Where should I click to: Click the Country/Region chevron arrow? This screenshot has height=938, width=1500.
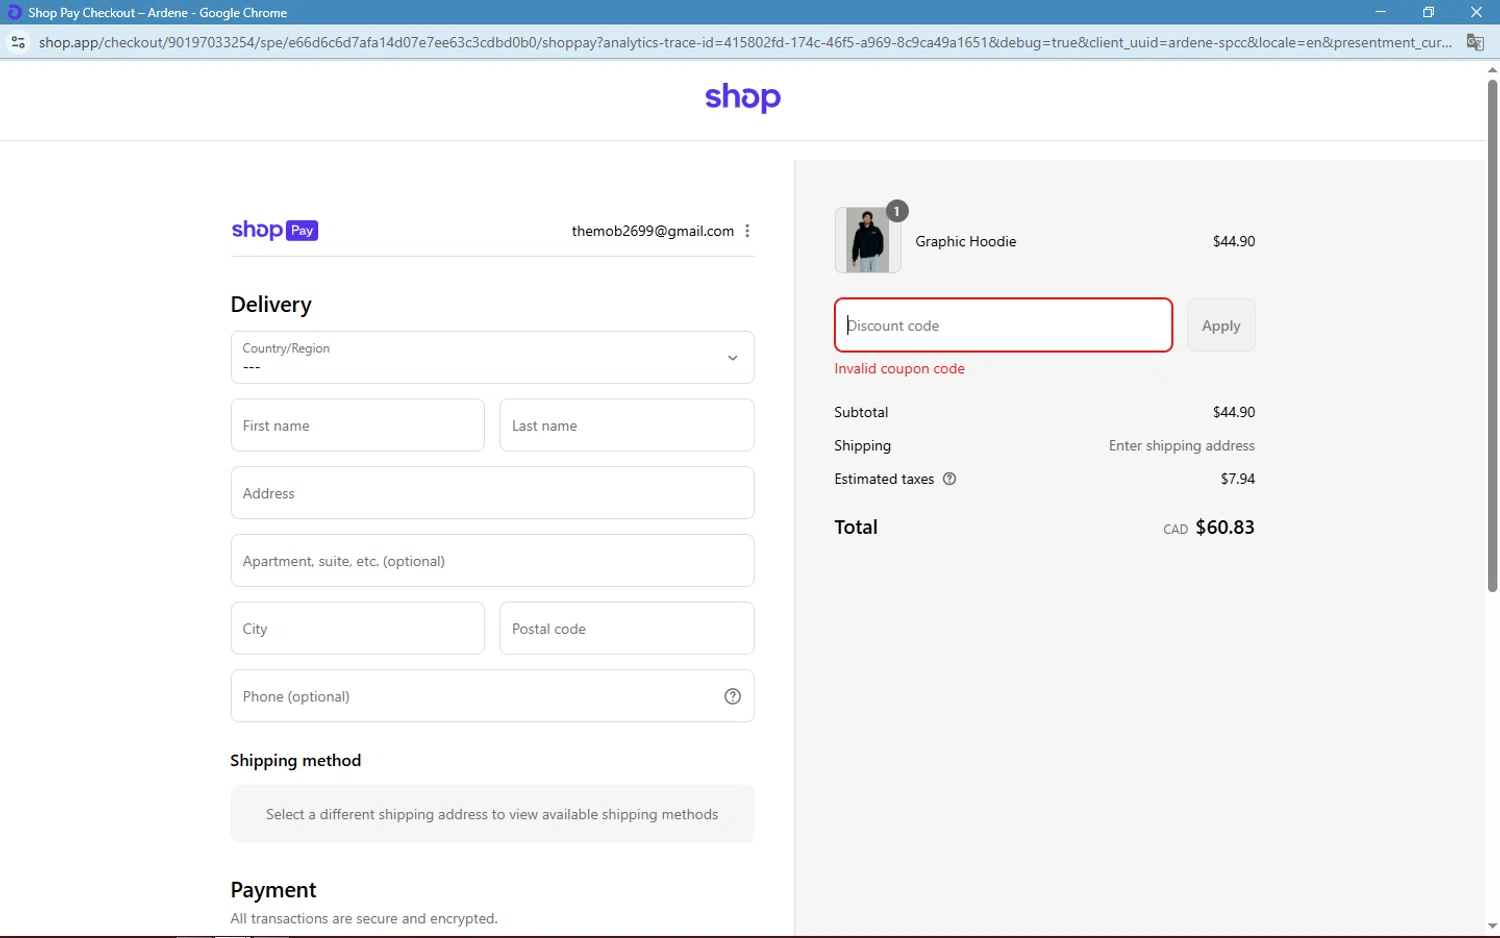(x=732, y=358)
